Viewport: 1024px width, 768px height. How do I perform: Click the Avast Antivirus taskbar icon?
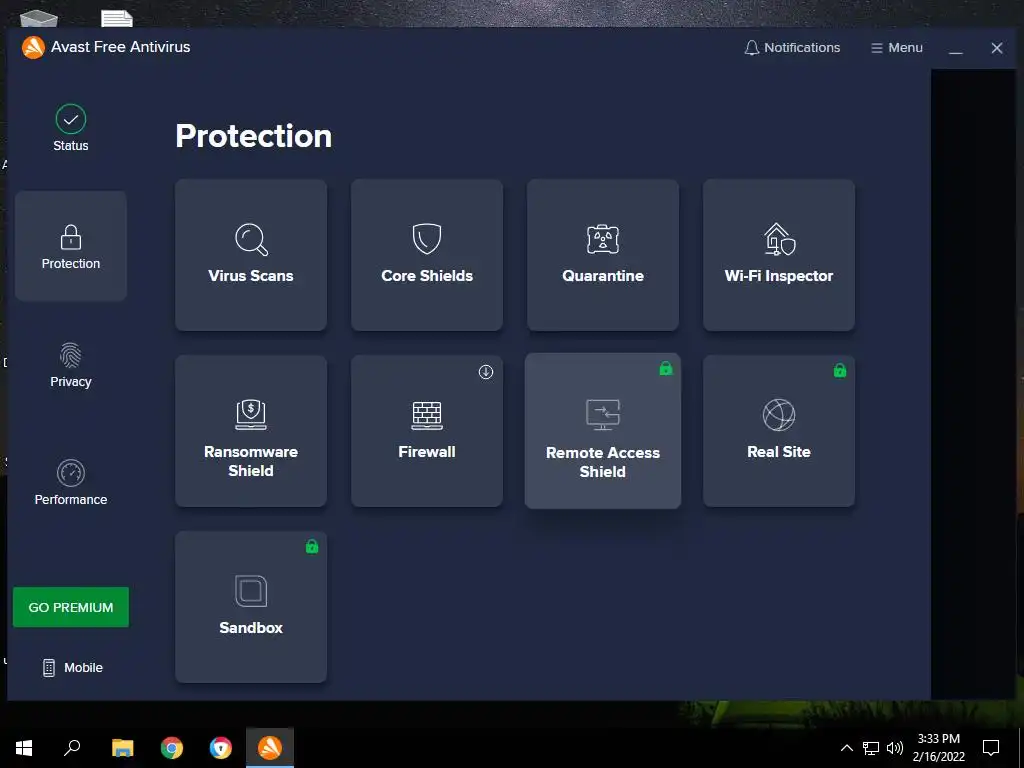pos(270,748)
